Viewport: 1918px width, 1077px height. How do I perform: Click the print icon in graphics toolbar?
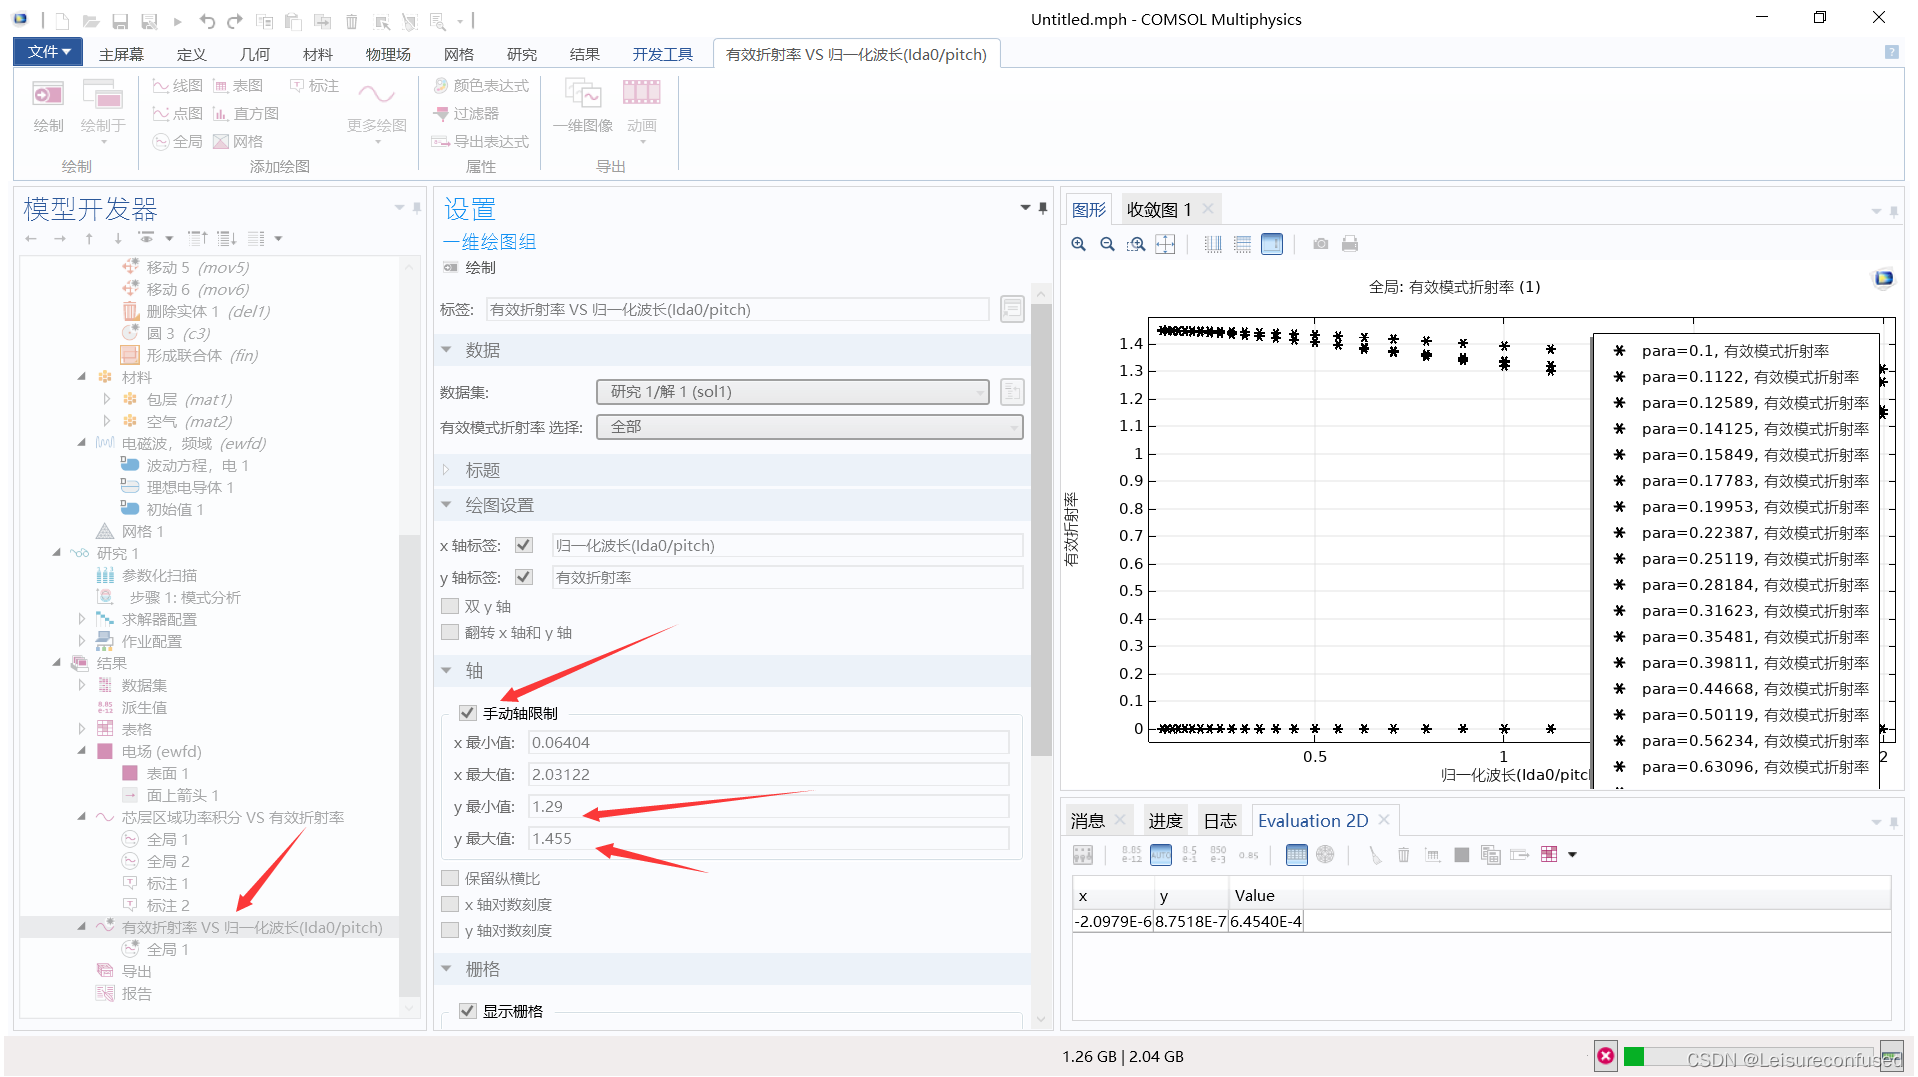pyautogui.click(x=1350, y=244)
